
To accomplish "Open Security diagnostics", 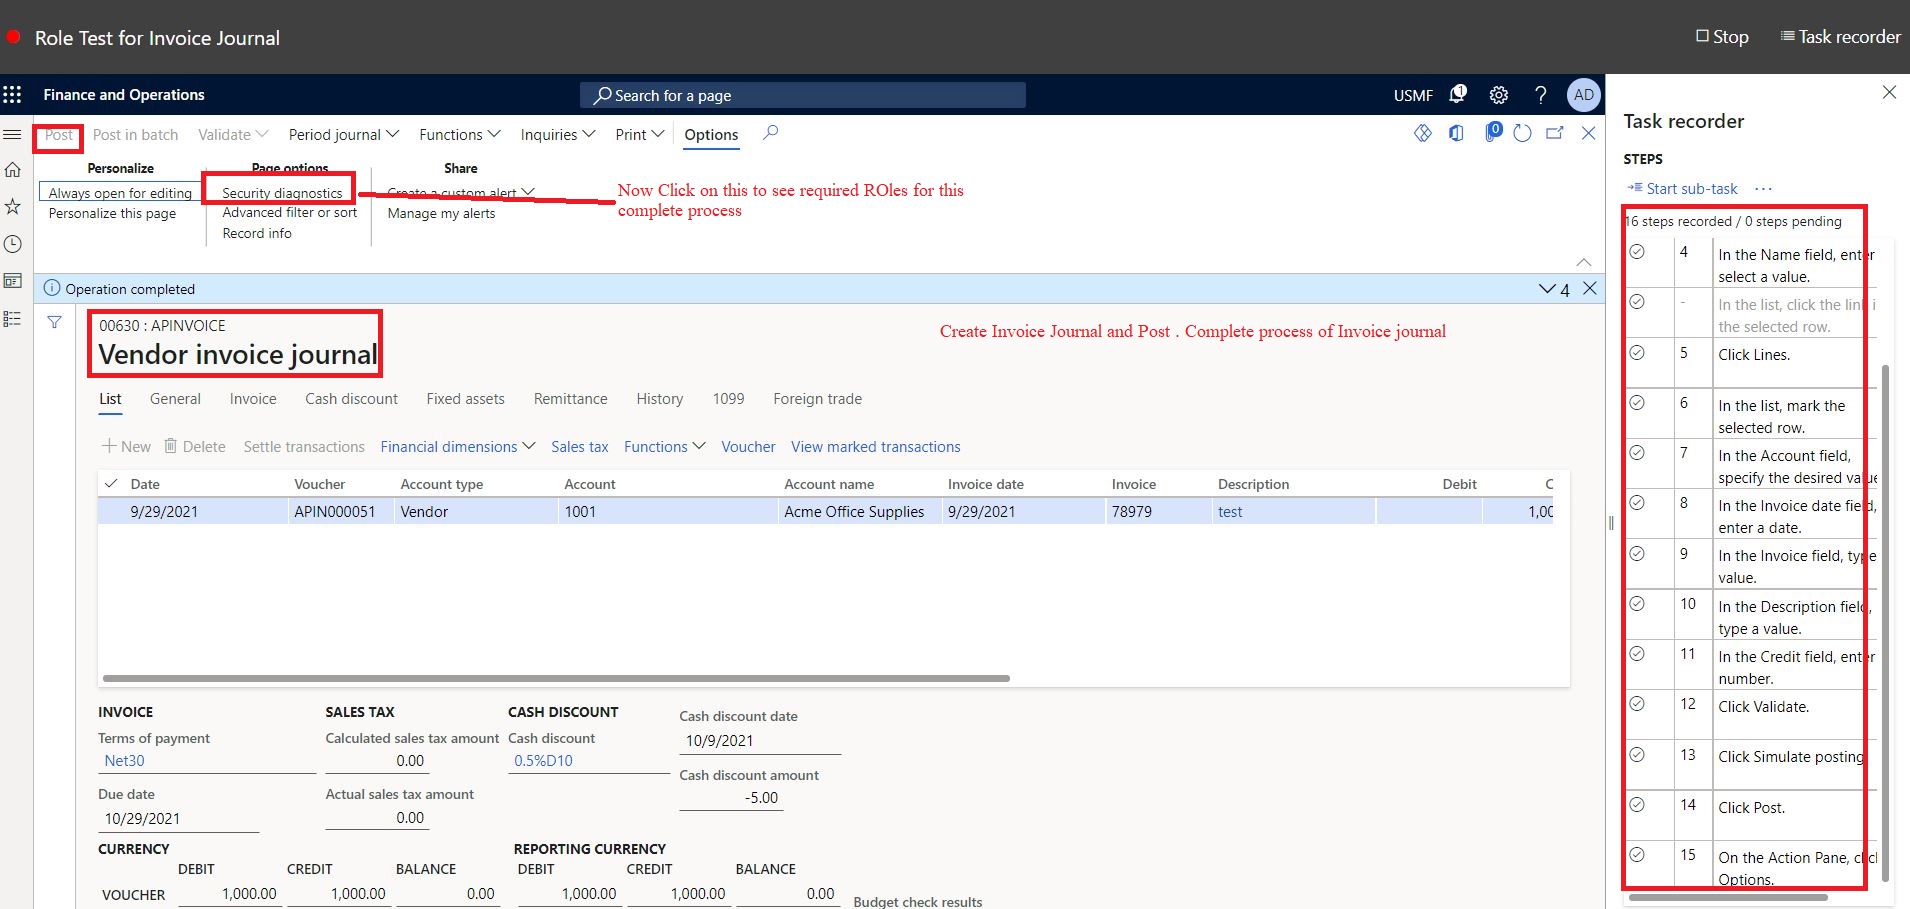I will (x=281, y=192).
